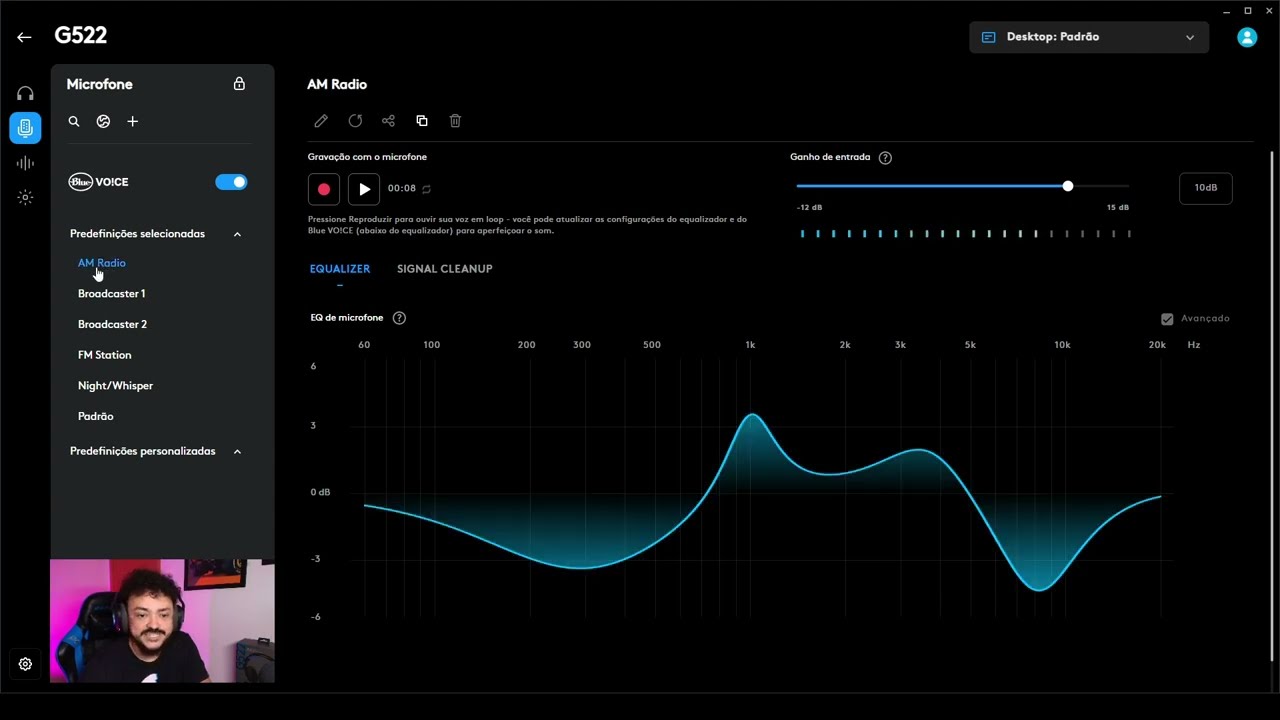
Task: Click the Microfone panel title
Action: coord(100,85)
